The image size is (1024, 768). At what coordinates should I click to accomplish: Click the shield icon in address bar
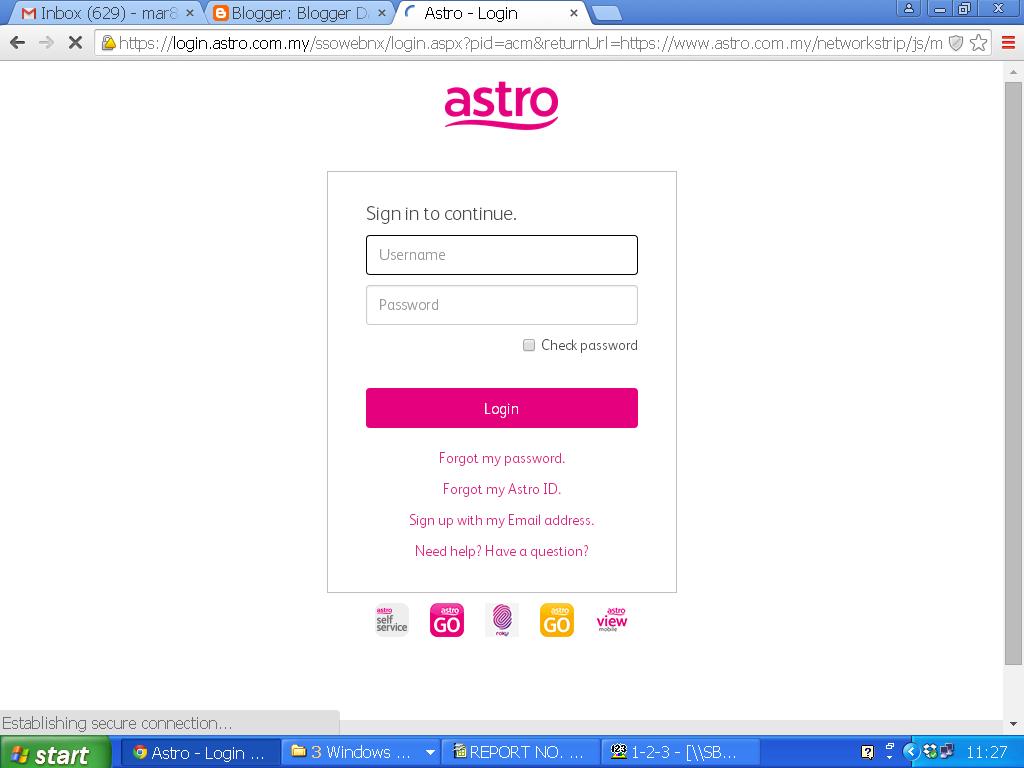coord(955,43)
